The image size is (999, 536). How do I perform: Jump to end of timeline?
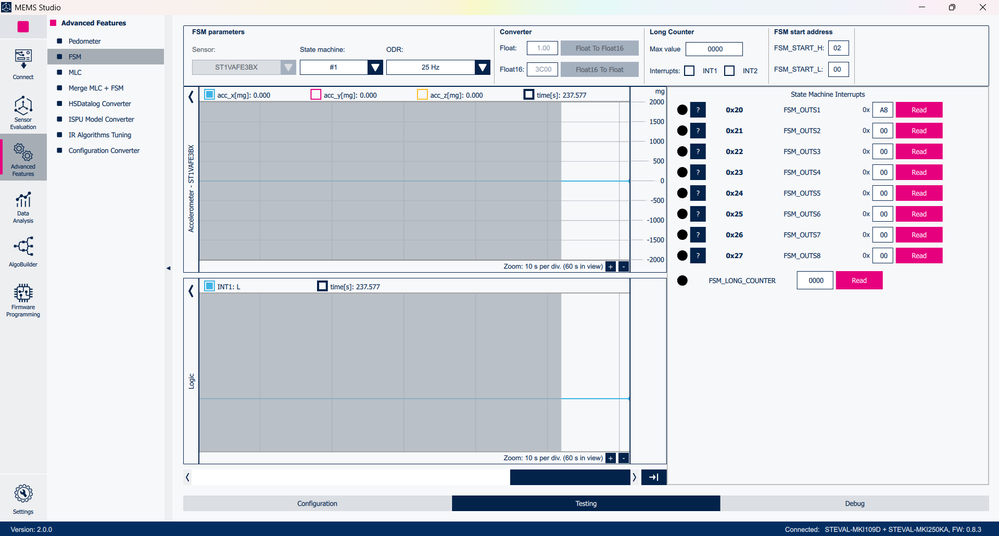654,477
